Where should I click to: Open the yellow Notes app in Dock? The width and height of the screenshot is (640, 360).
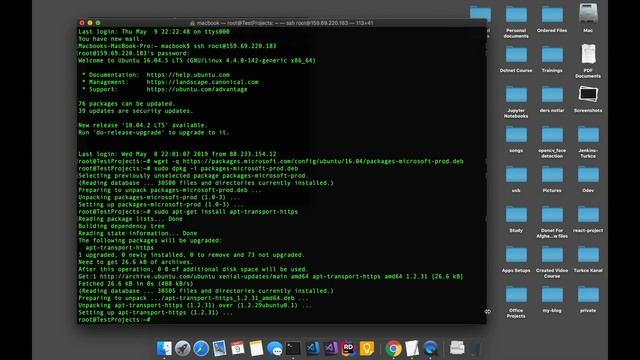pyautogui.click(x=256, y=348)
